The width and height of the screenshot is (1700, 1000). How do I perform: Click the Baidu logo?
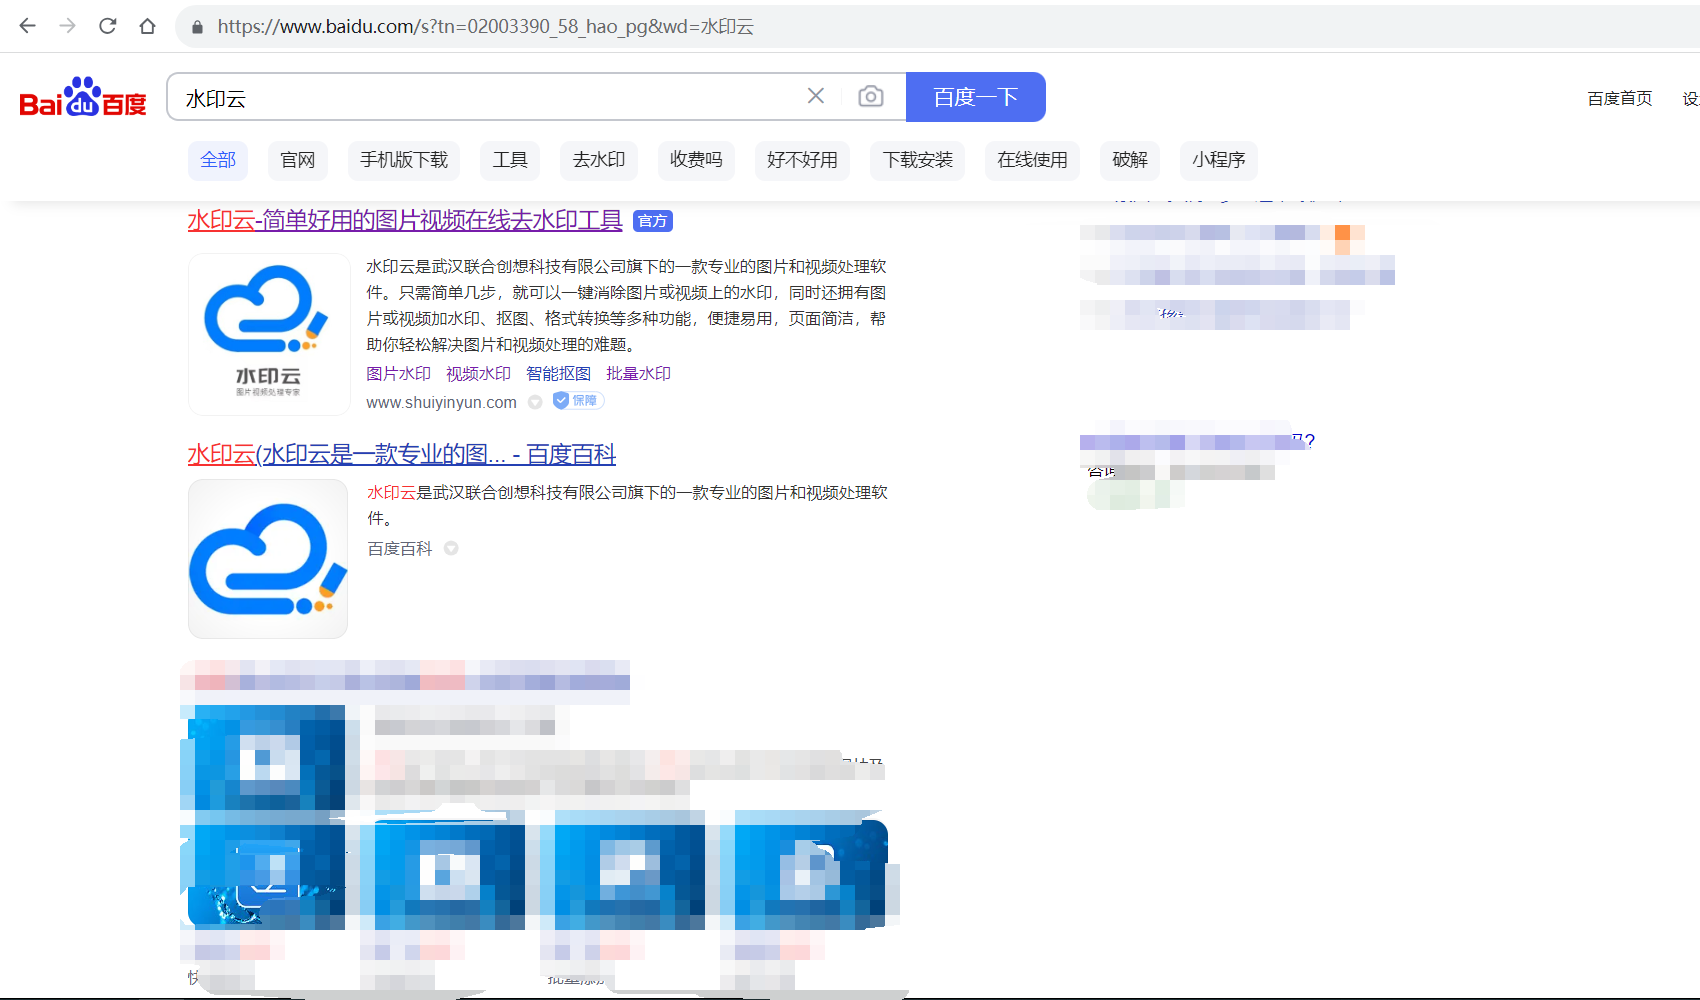pyautogui.click(x=83, y=97)
